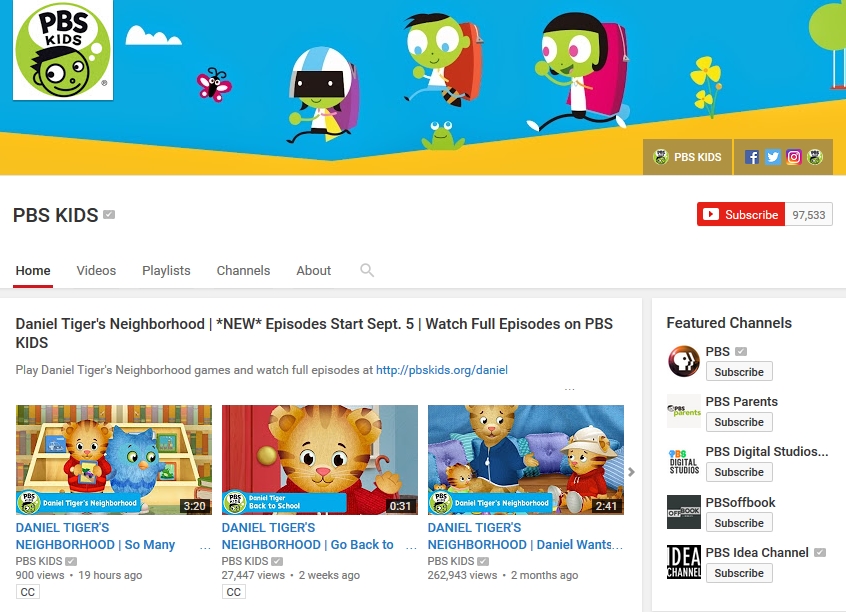This screenshot has height=612, width=846.
Task: Follow the pbskids.org/daniel link
Action: [x=442, y=370]
